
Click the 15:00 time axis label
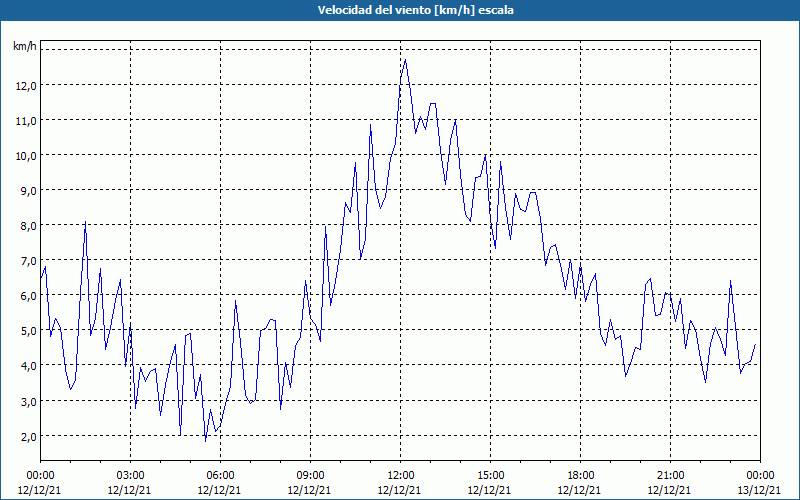coord(490,476)
